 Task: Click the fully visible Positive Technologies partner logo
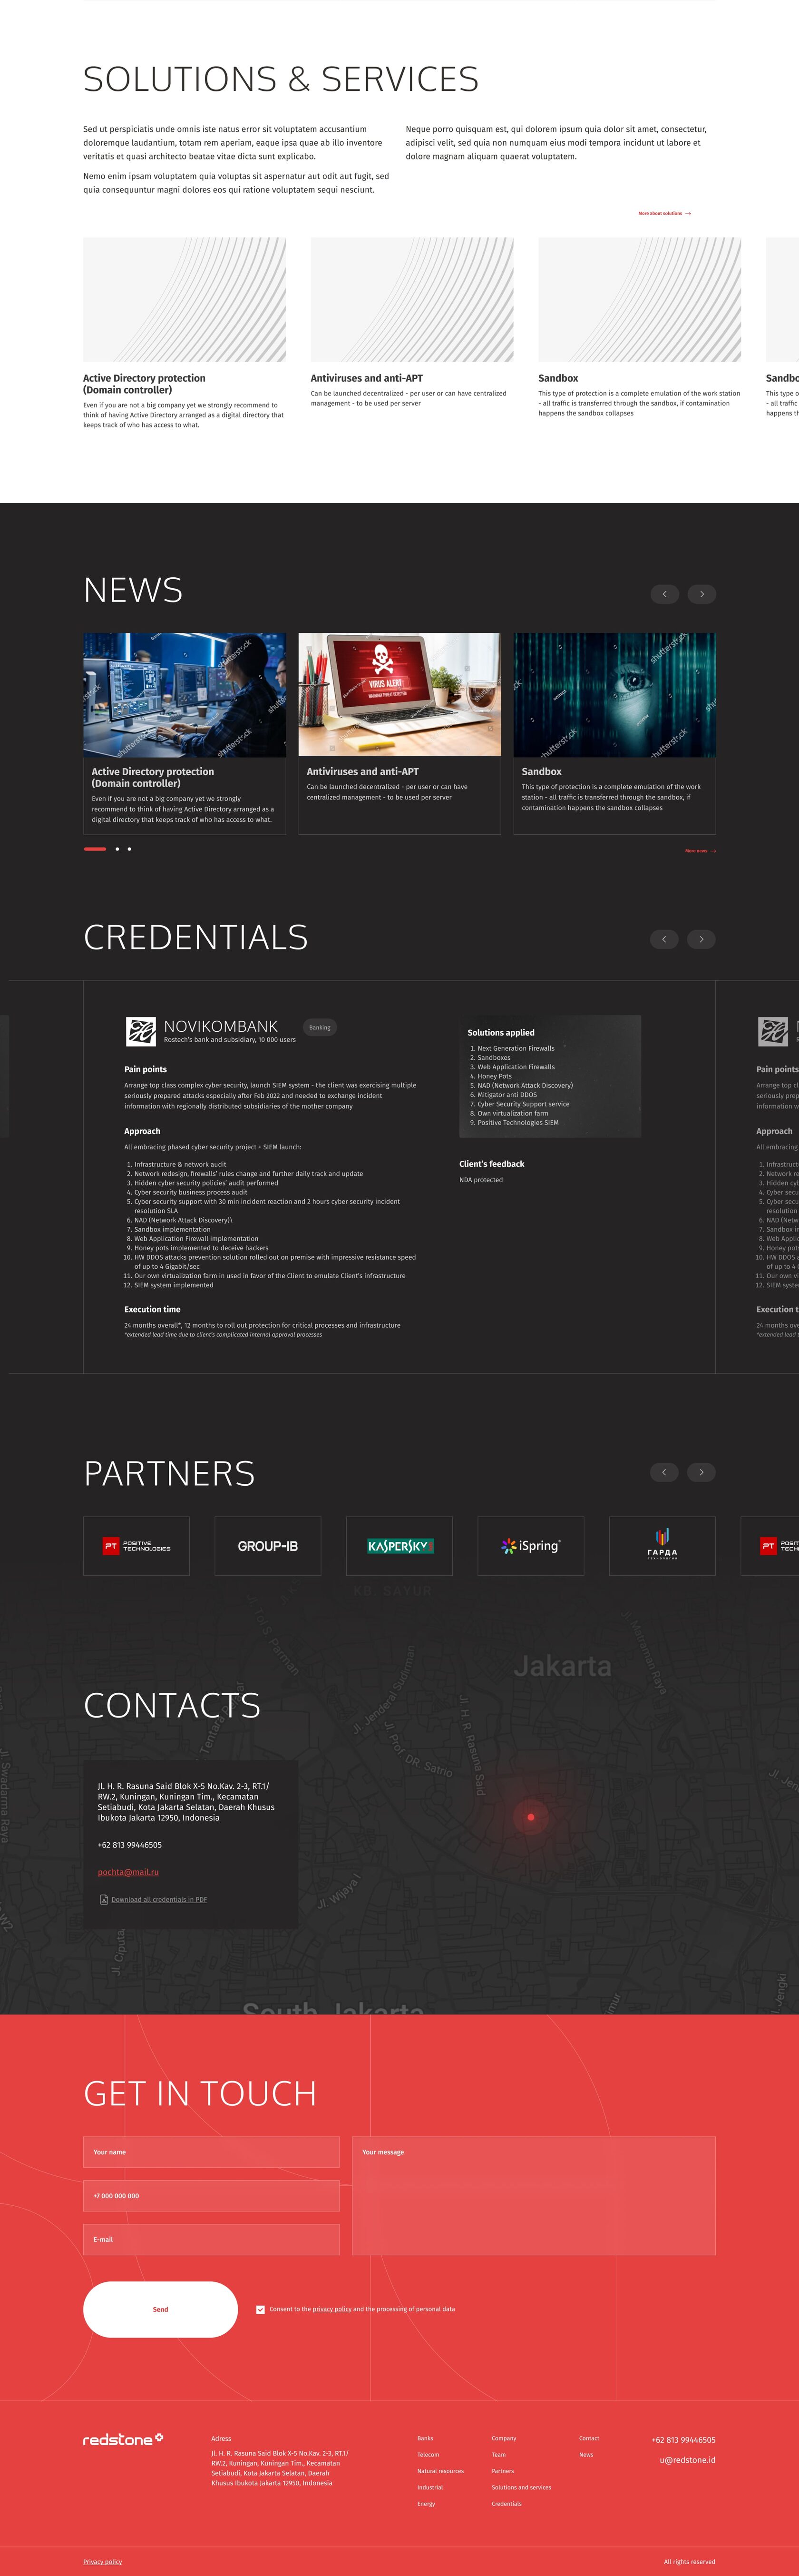click(x=136, y=1546)
